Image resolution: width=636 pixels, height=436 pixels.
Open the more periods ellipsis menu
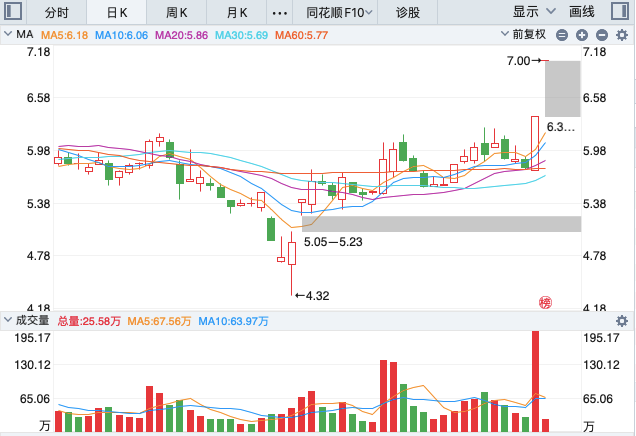279,13
